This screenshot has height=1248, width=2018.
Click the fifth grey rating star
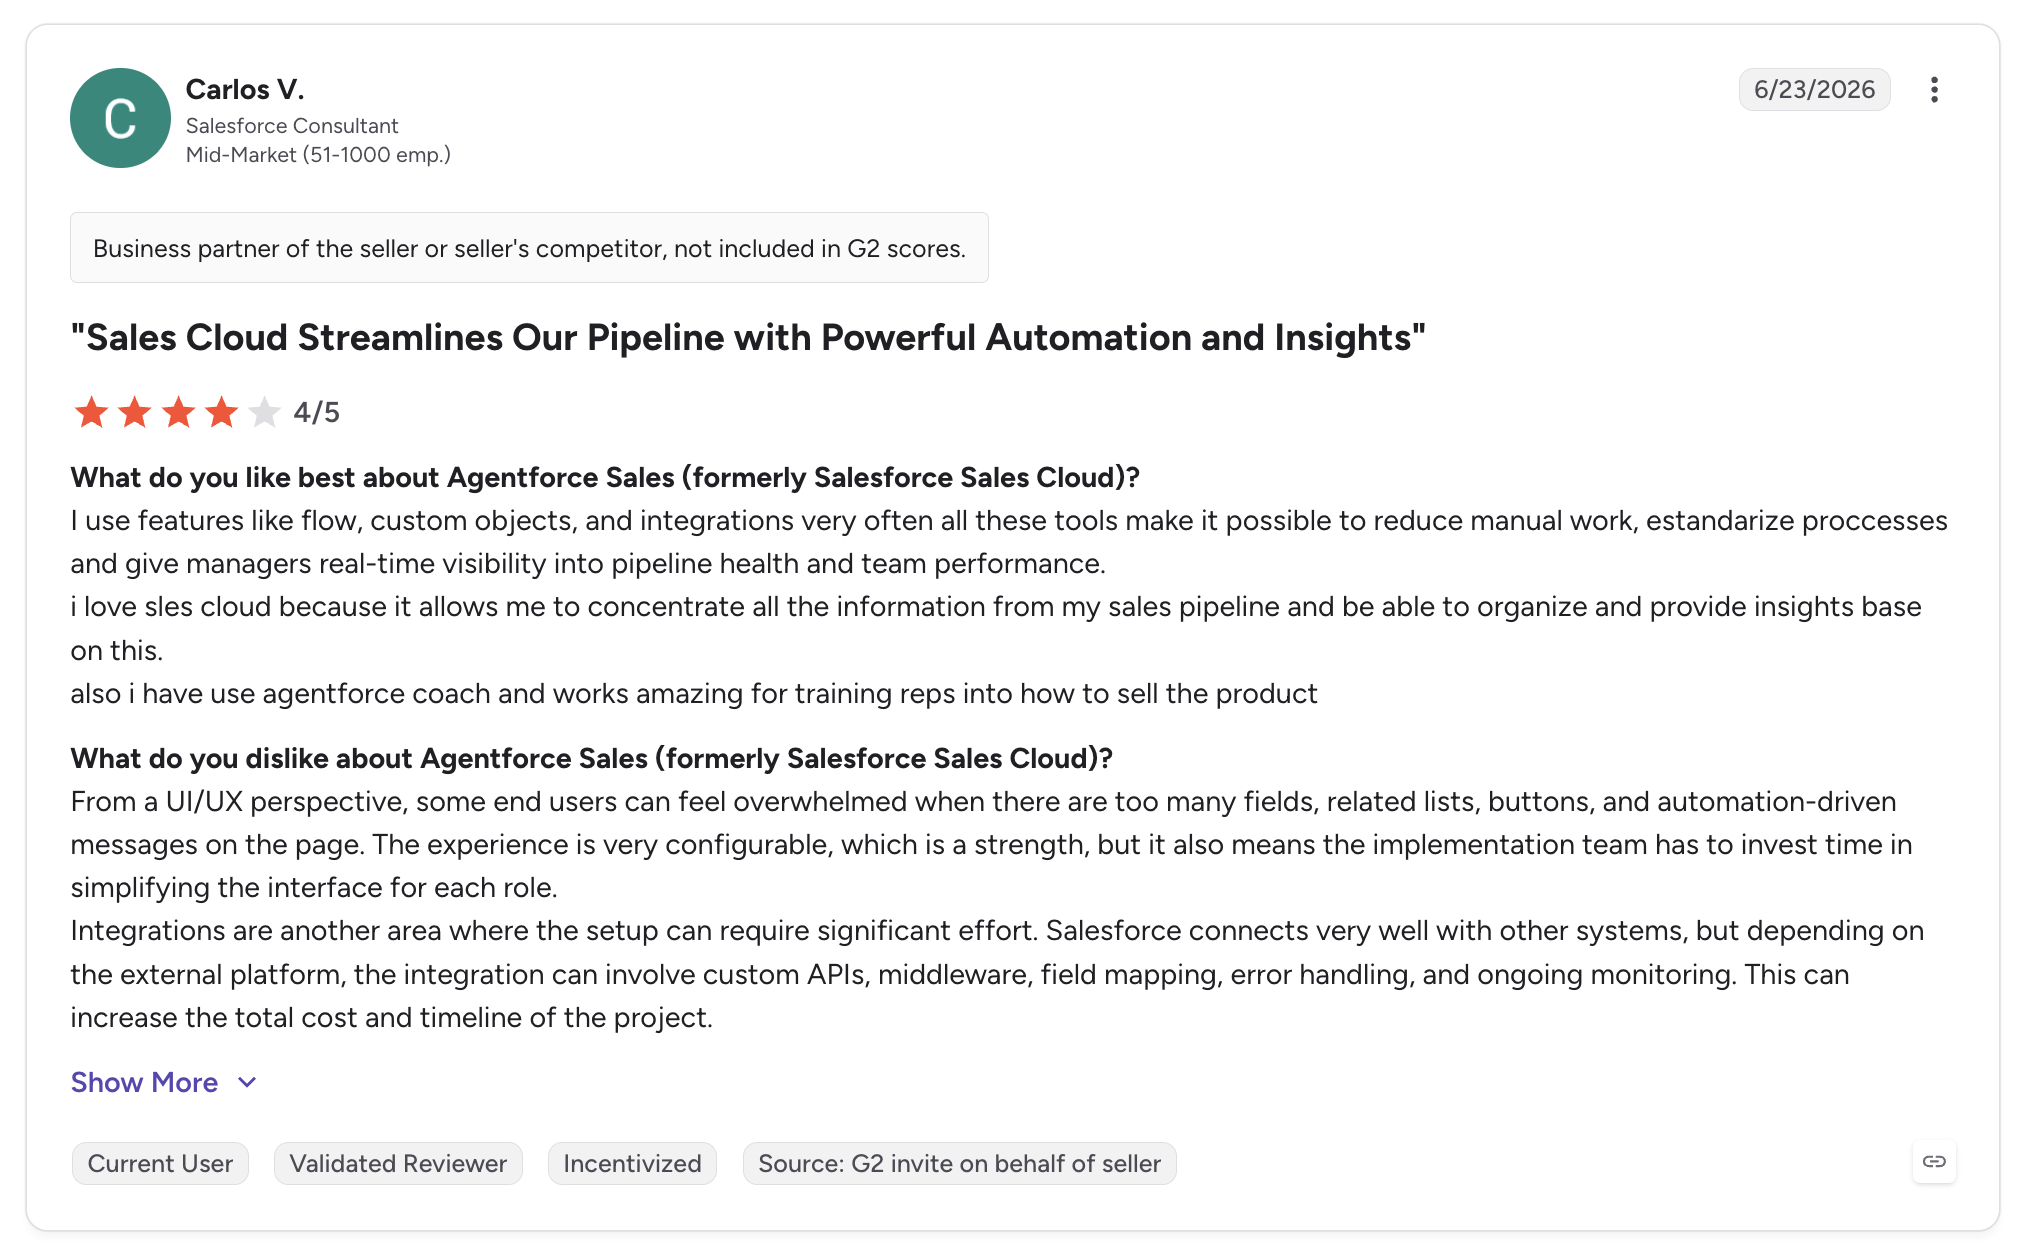[x=264, y=412]
